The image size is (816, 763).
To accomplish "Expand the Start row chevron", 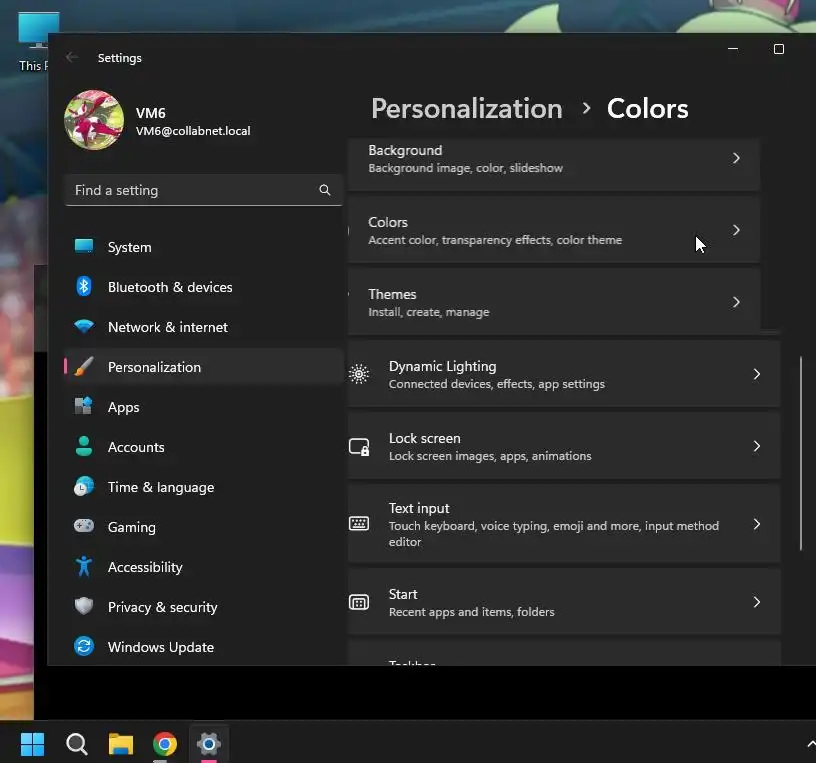I will 757,602.
